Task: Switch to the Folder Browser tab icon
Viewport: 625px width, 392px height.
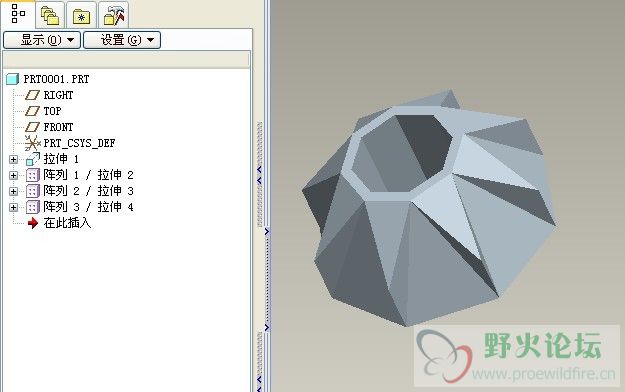Action: click(x=50, y=16)
